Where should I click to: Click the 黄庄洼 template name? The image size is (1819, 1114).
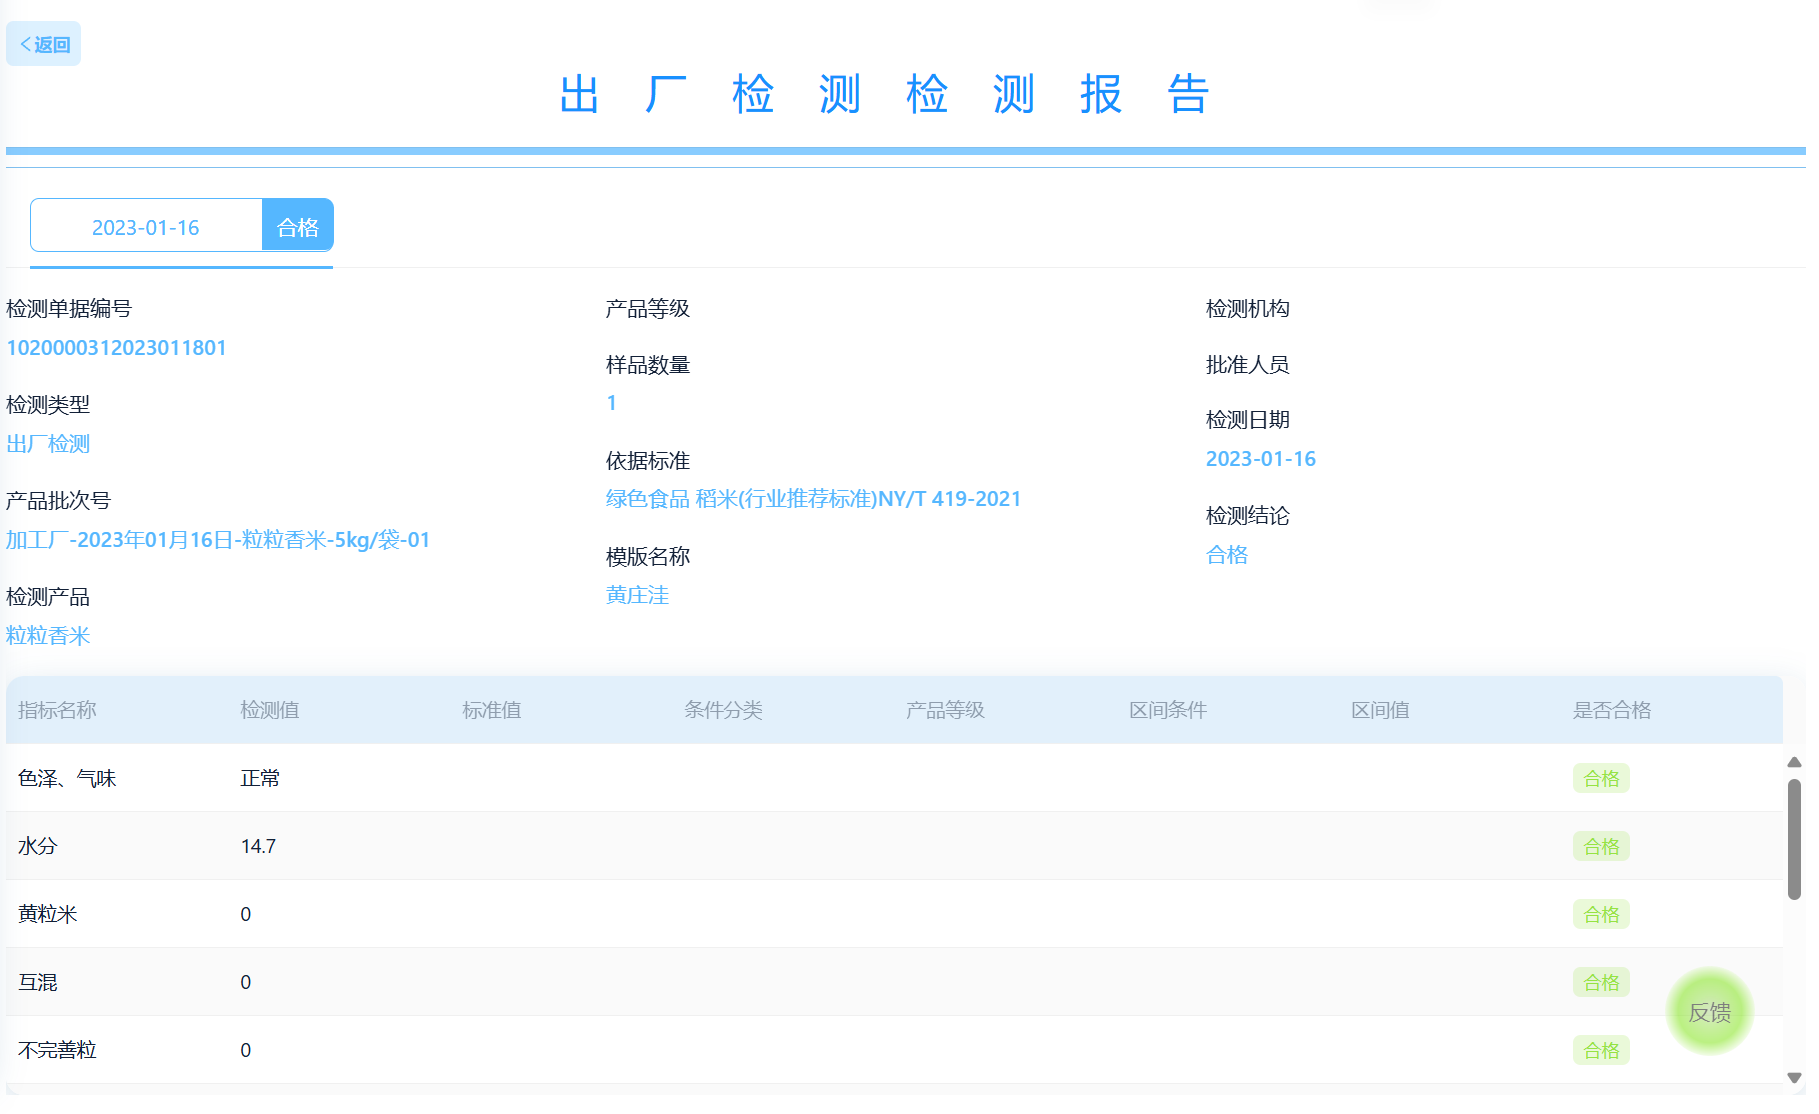(637, 595)
